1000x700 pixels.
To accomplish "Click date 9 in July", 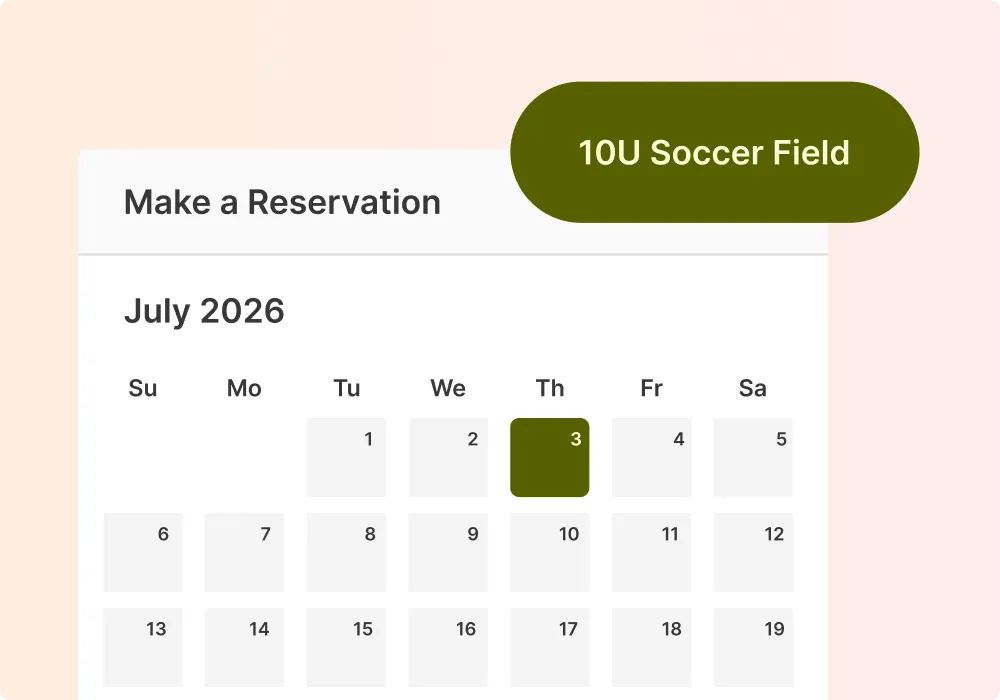I will (448, 552).
